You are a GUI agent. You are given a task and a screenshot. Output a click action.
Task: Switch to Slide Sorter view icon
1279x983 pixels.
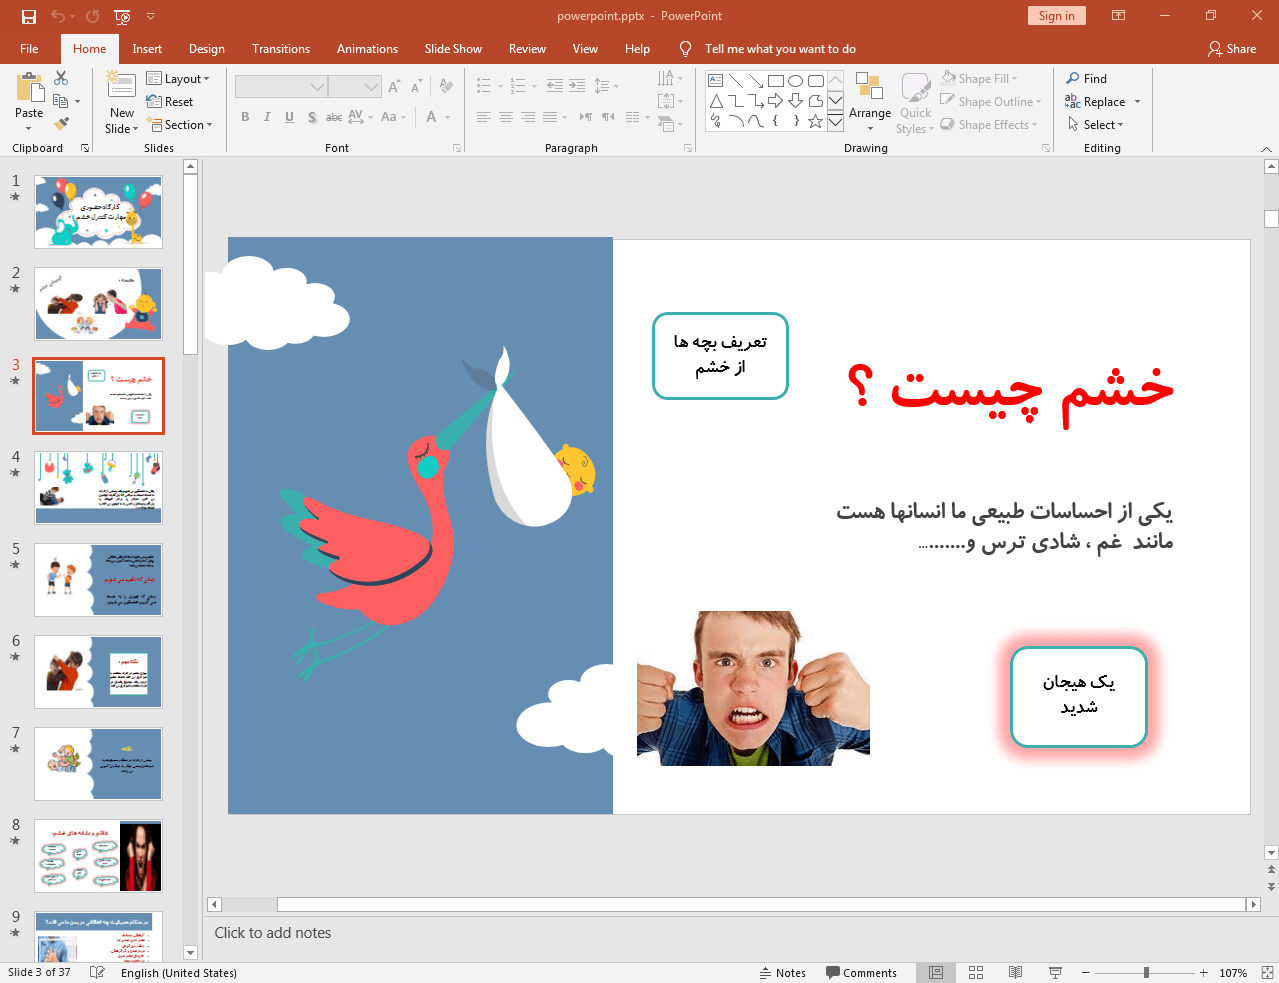pyautogui.click(x=975, y=972)
